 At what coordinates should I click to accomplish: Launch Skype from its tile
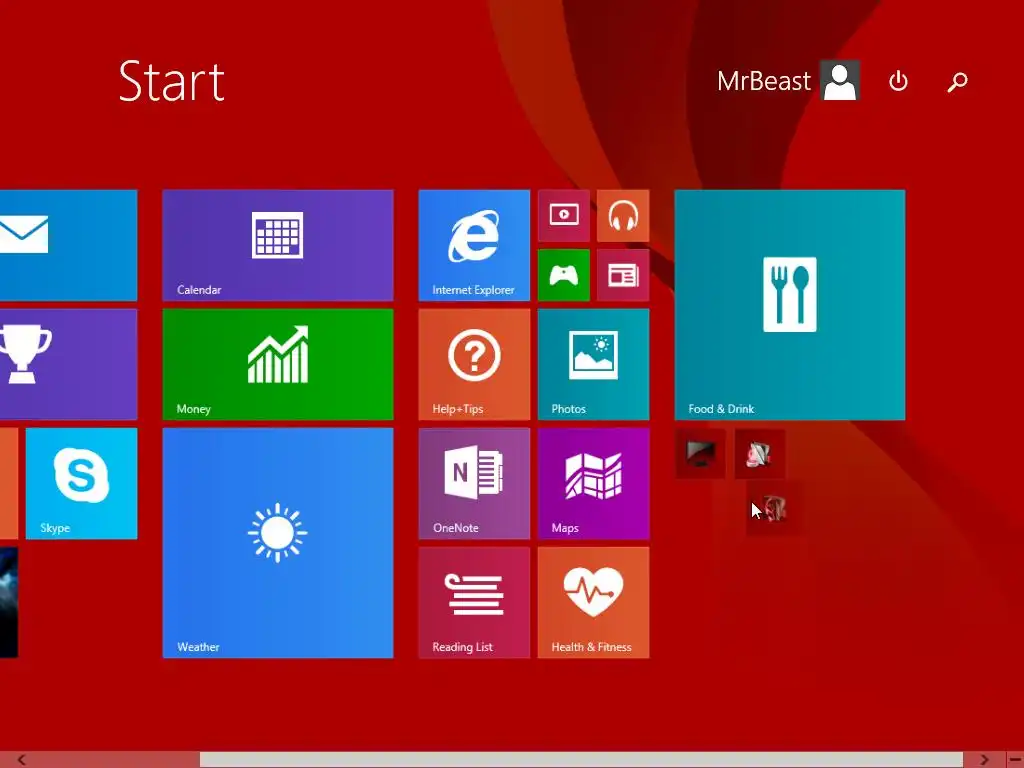click(82, 483)
